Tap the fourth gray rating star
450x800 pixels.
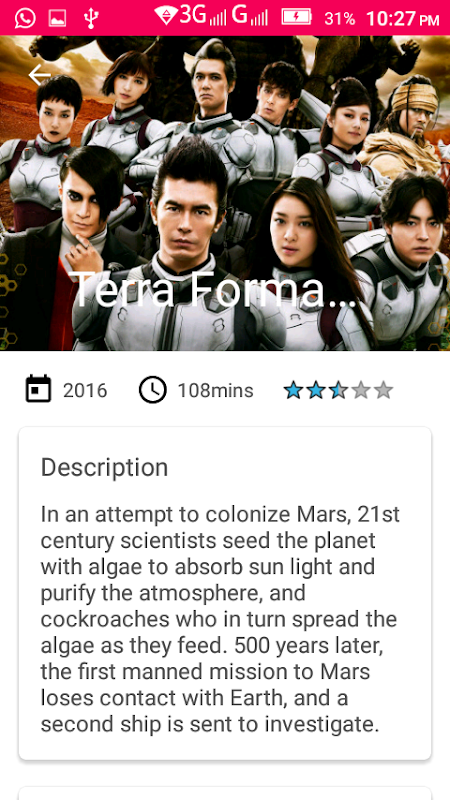(x=361, y=391)
